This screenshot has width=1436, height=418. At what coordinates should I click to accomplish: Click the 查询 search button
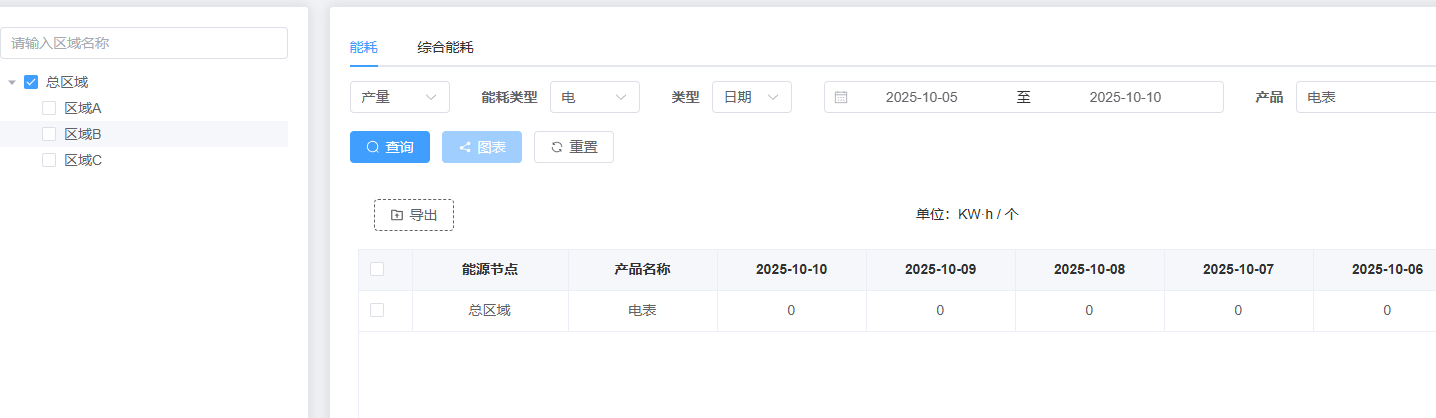coord(390,147)
